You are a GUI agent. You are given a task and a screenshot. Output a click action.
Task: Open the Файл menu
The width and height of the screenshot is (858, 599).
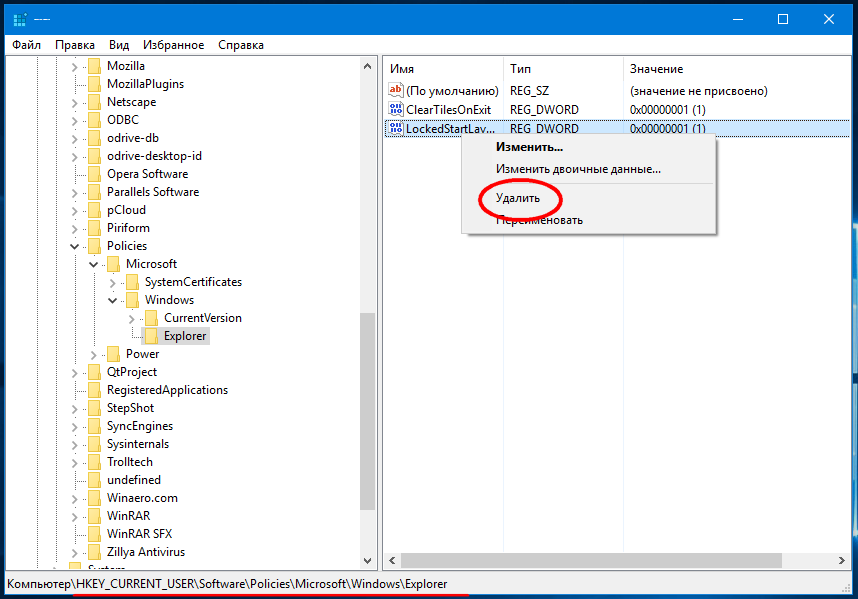(x=27, y=45)
